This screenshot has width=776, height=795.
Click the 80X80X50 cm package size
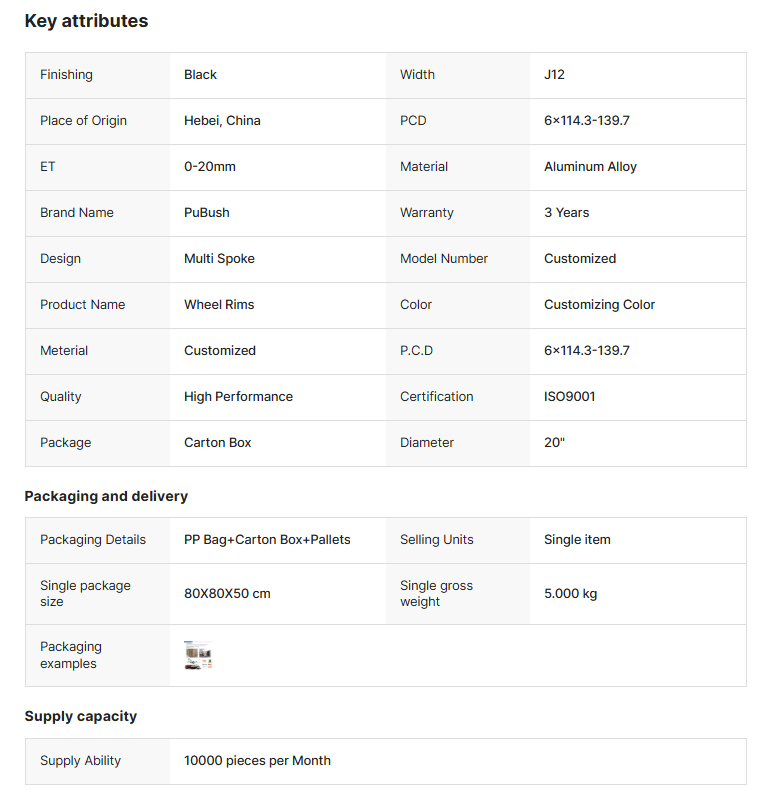[227, 594]
